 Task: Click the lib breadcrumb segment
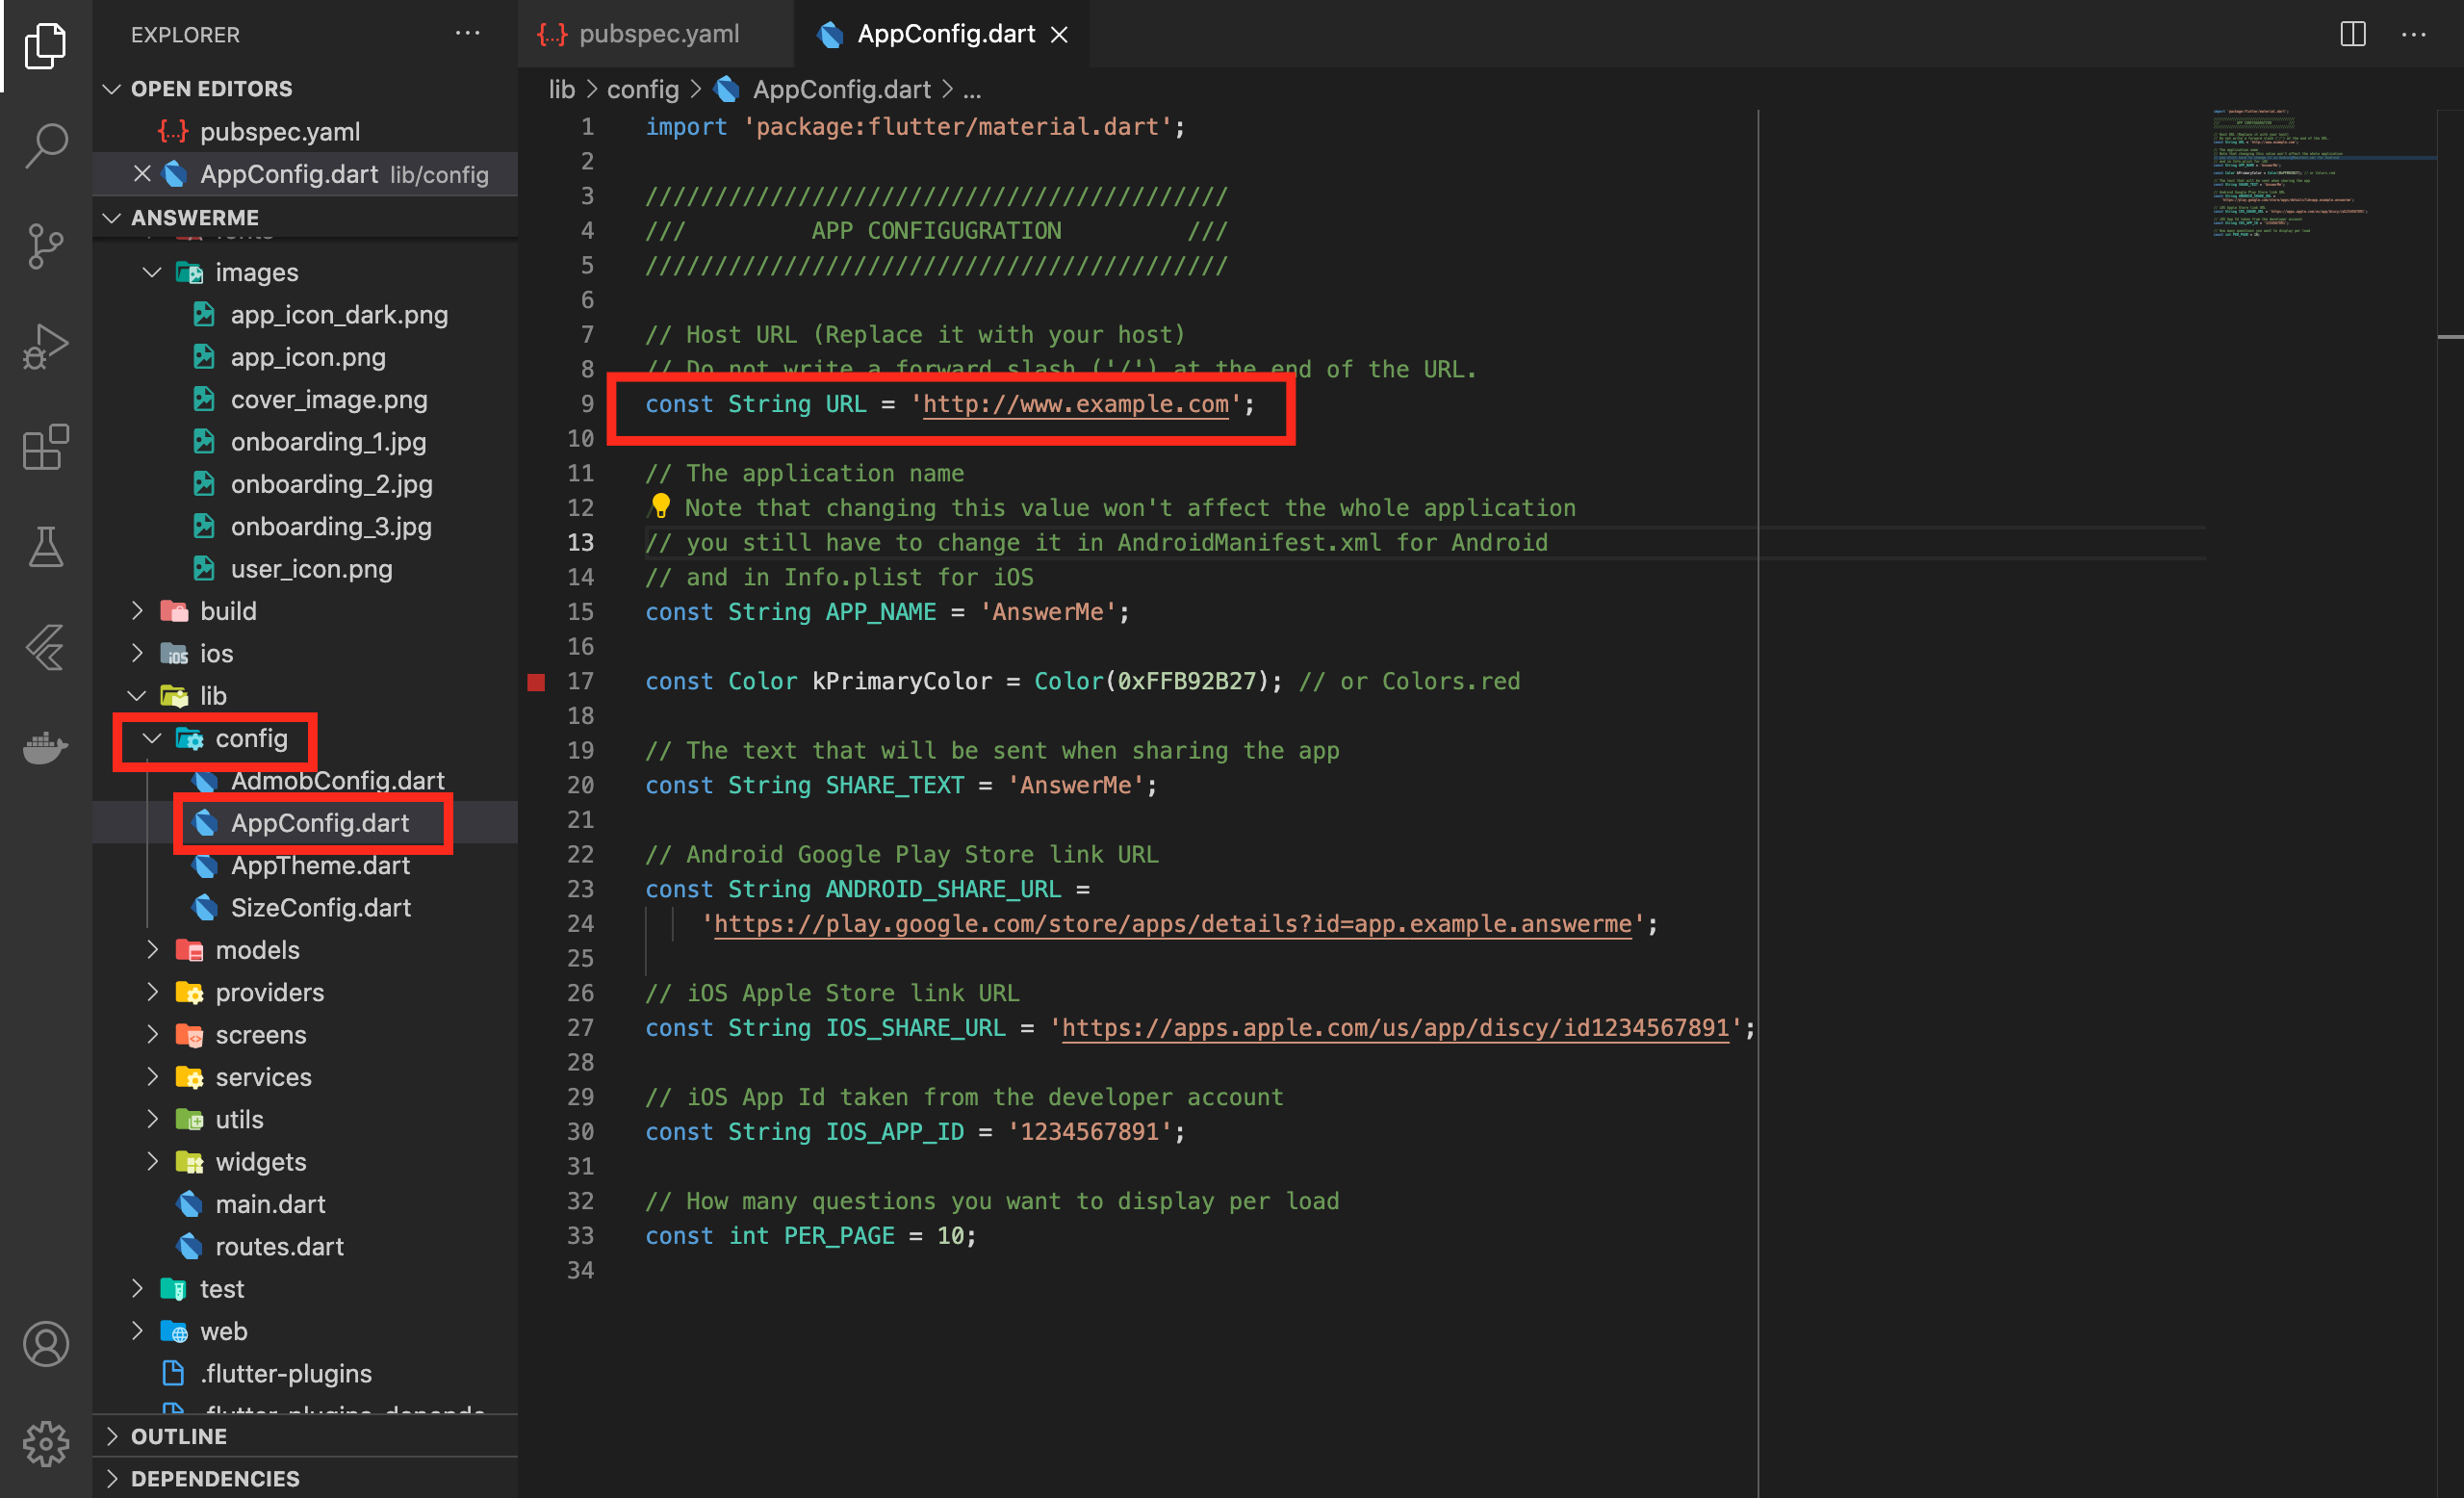[561, 90]
